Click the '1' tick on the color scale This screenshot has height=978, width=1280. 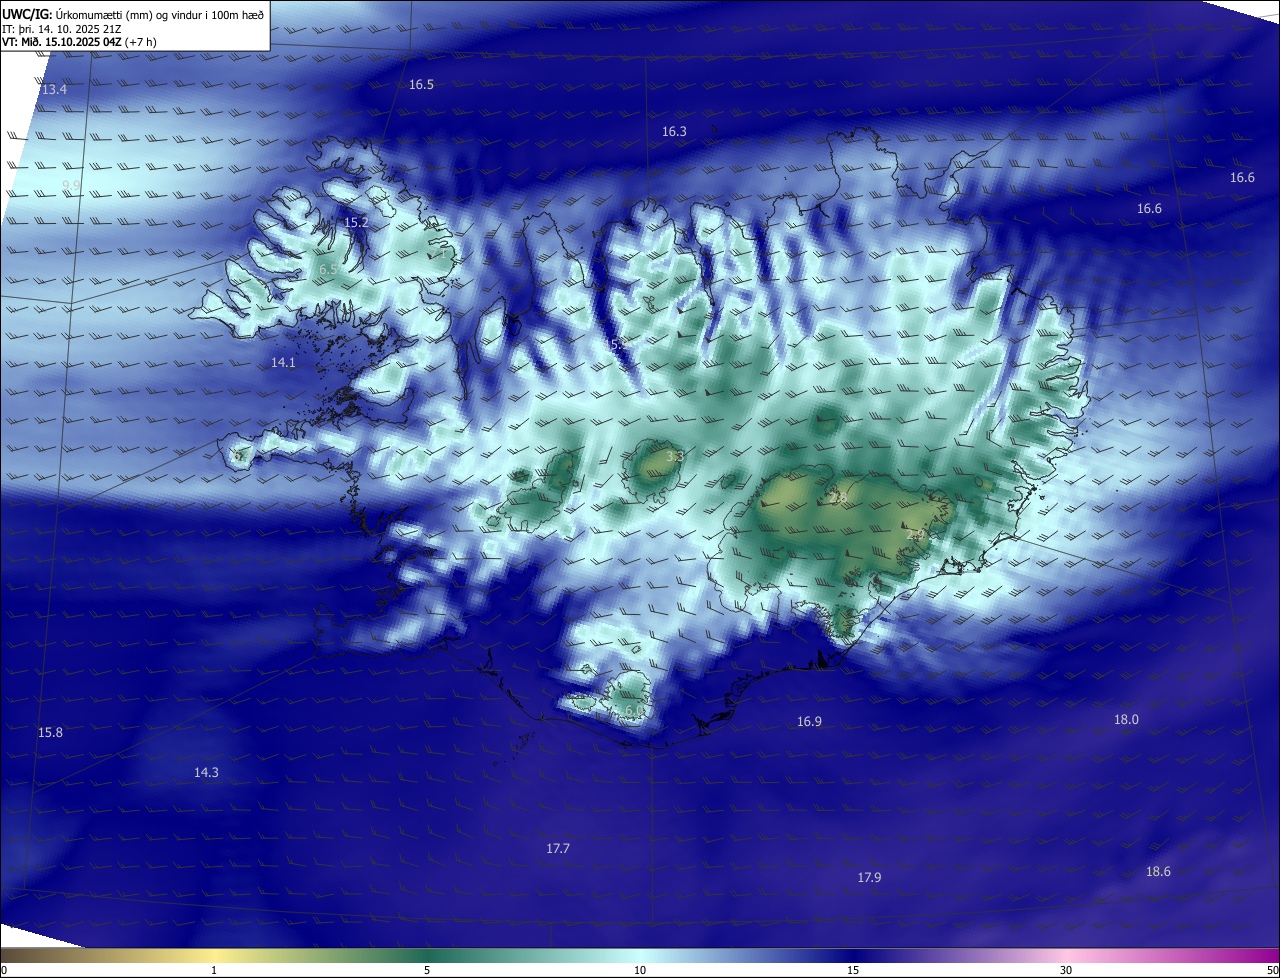pos(214,971)
